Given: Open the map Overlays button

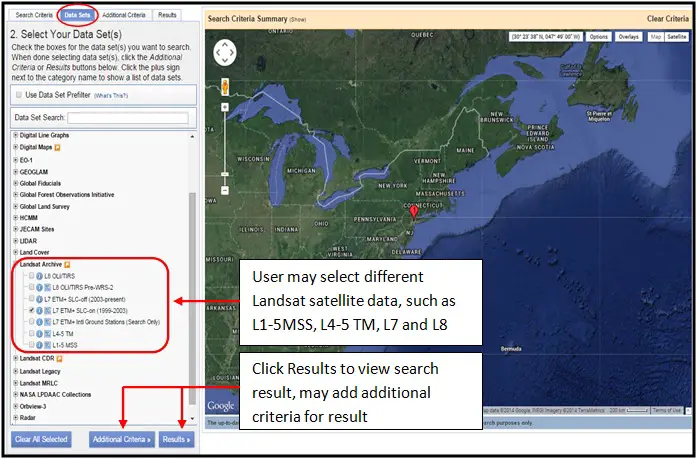Looking at the screenshot, I should pyautogui.click(x=629, y=37).
